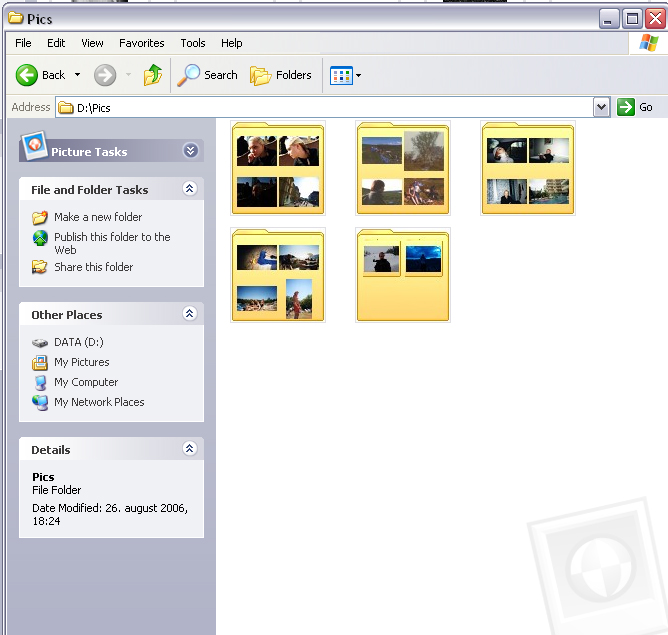Click the File Folder text in Details
The width and height of the screenshot is (668, 635).
pos(57,490)
